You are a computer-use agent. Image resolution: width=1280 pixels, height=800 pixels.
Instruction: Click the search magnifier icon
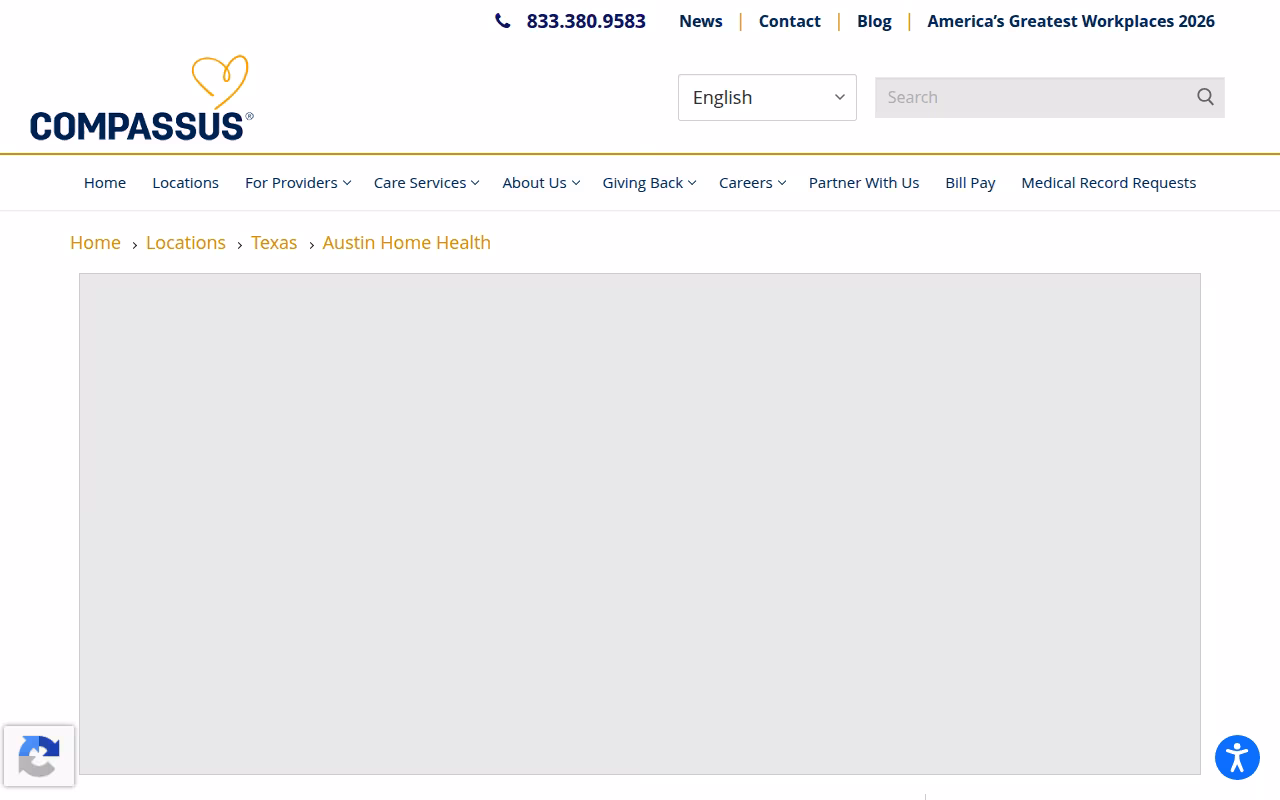[1205, 97]
